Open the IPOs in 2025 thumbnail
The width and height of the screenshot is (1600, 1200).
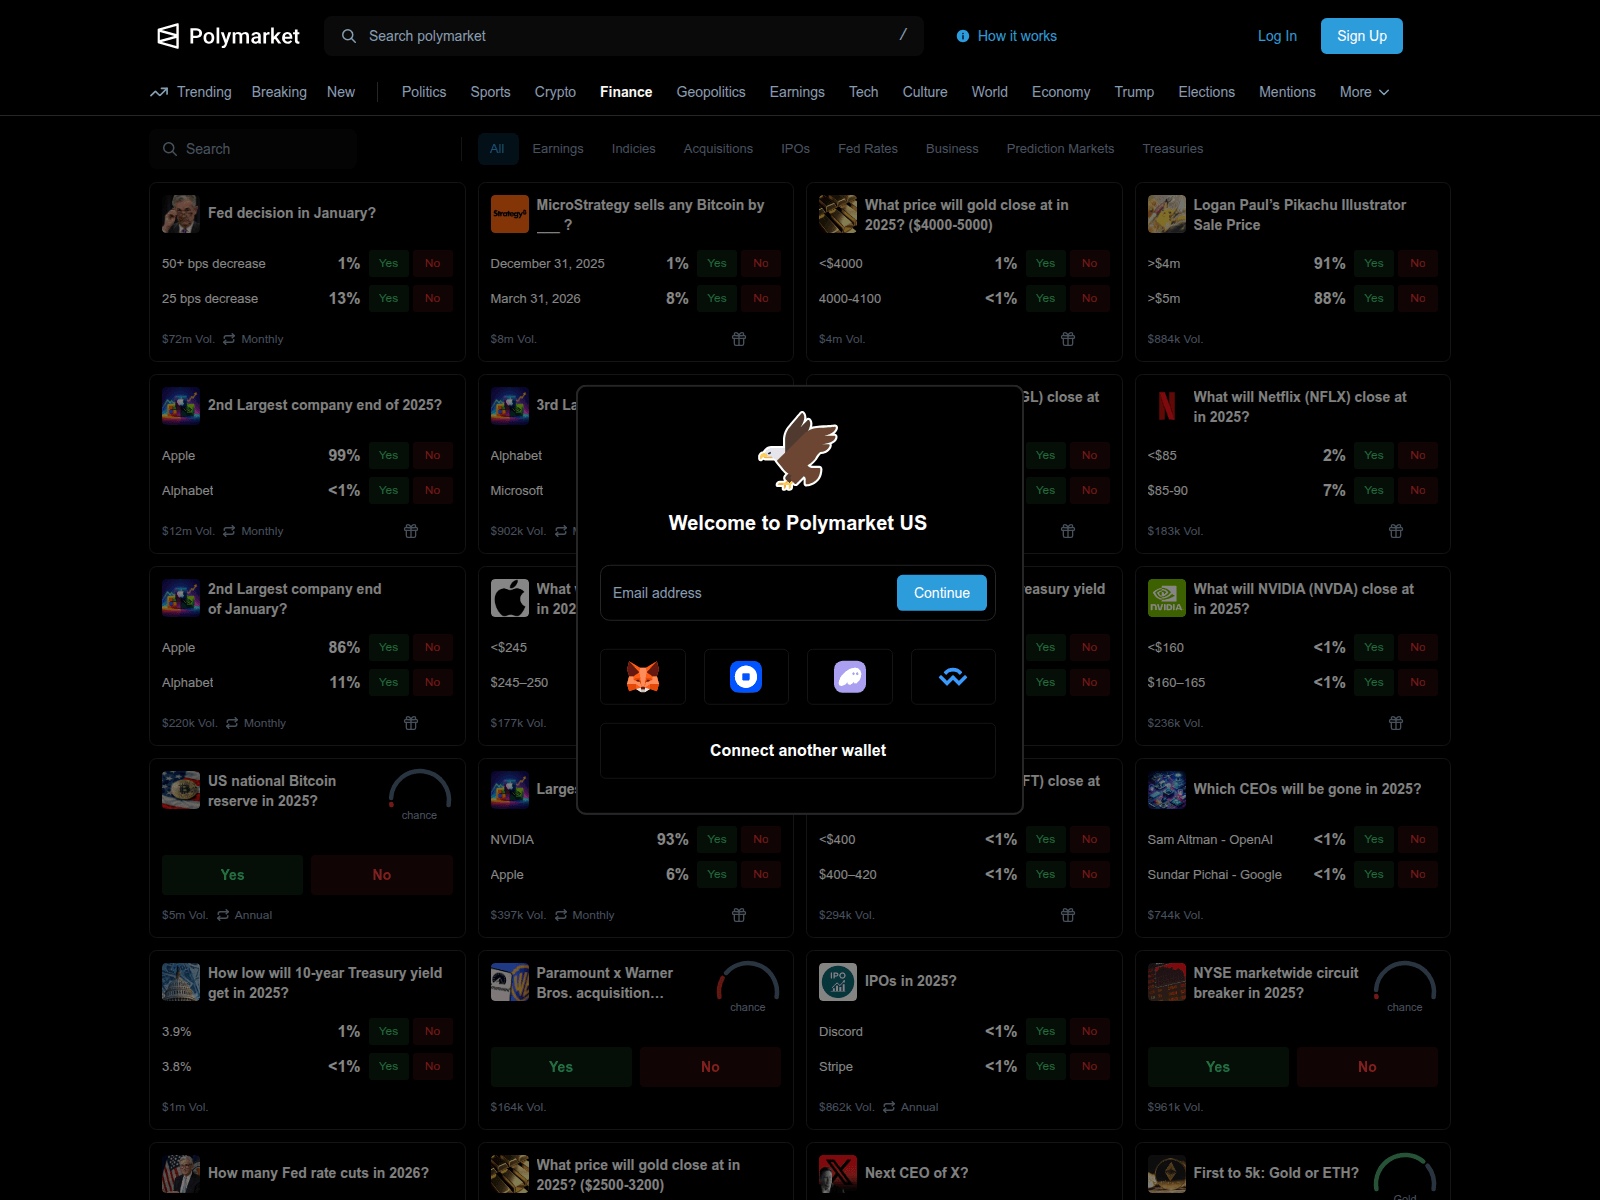(x=838, y=982)
